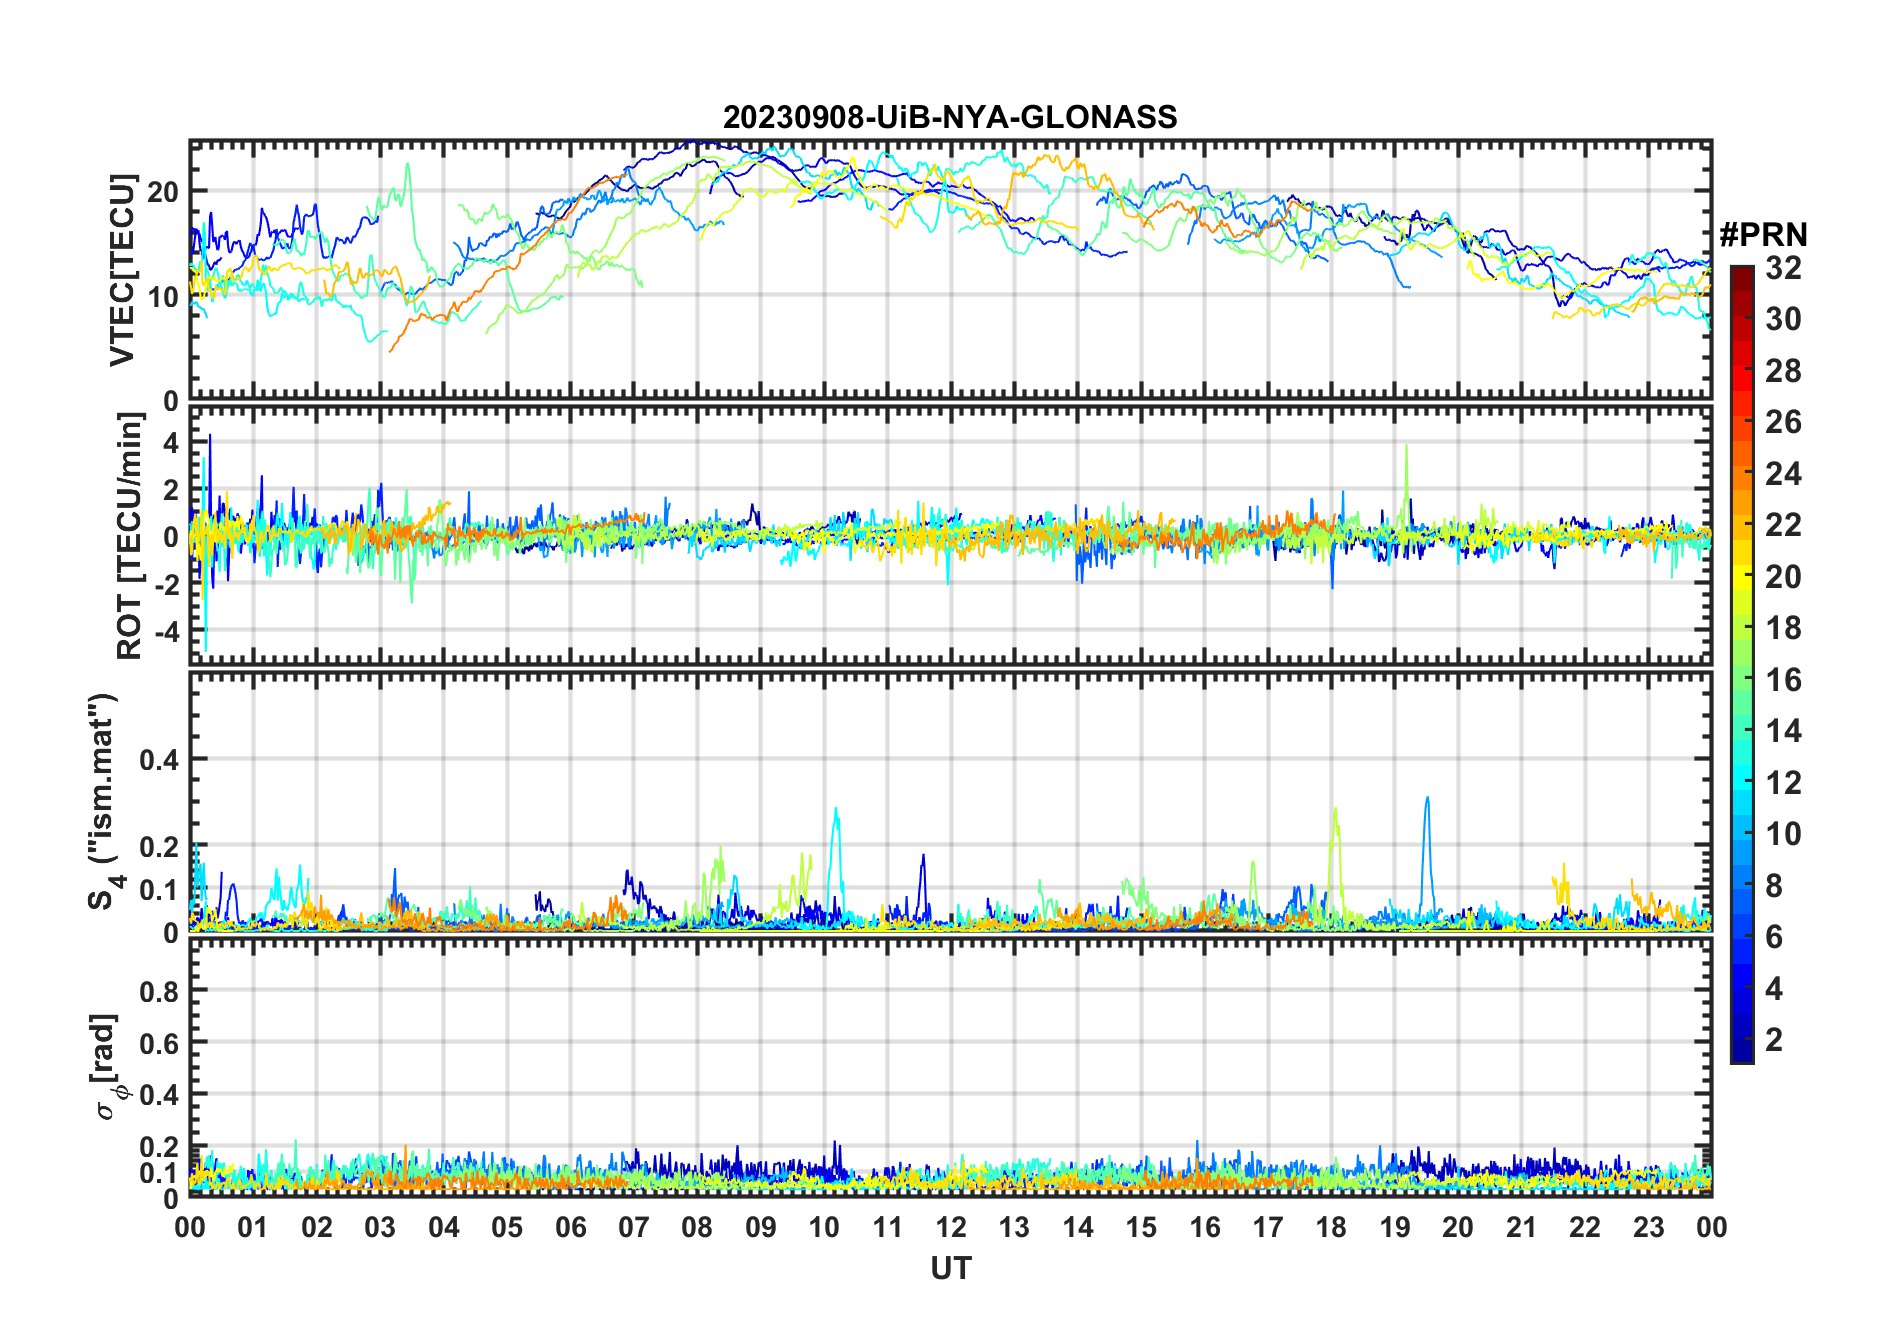
Task: Click hour label 19 on the UT axis
Action: 1395,1227
